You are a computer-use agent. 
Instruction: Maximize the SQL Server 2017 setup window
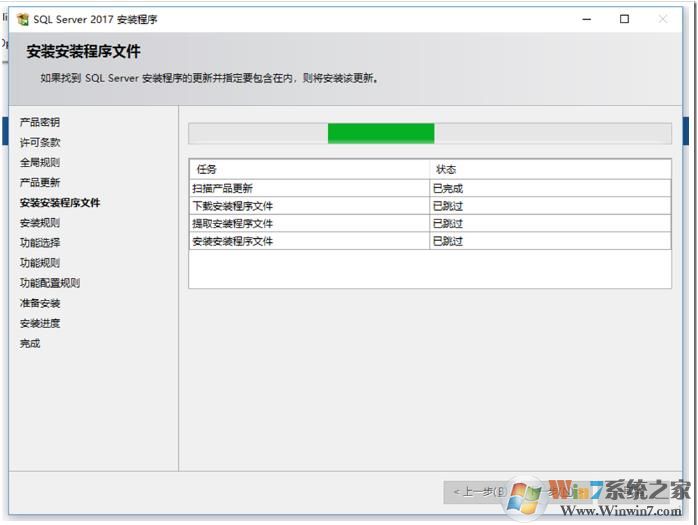click(x=625, y=19)
